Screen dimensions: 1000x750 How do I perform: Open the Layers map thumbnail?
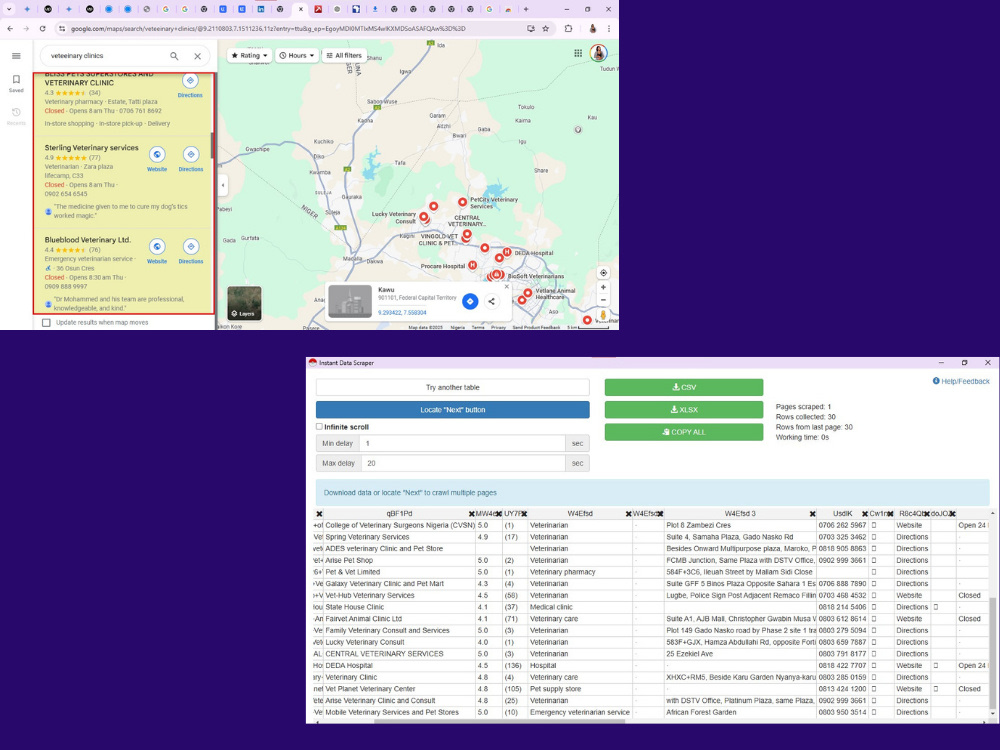[244, 304]
